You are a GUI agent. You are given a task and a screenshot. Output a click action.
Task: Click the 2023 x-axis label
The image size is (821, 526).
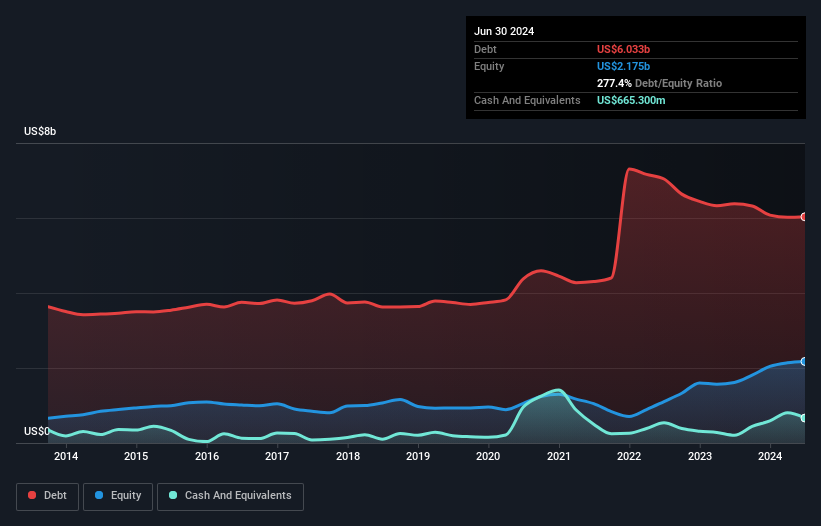point(700,456)
